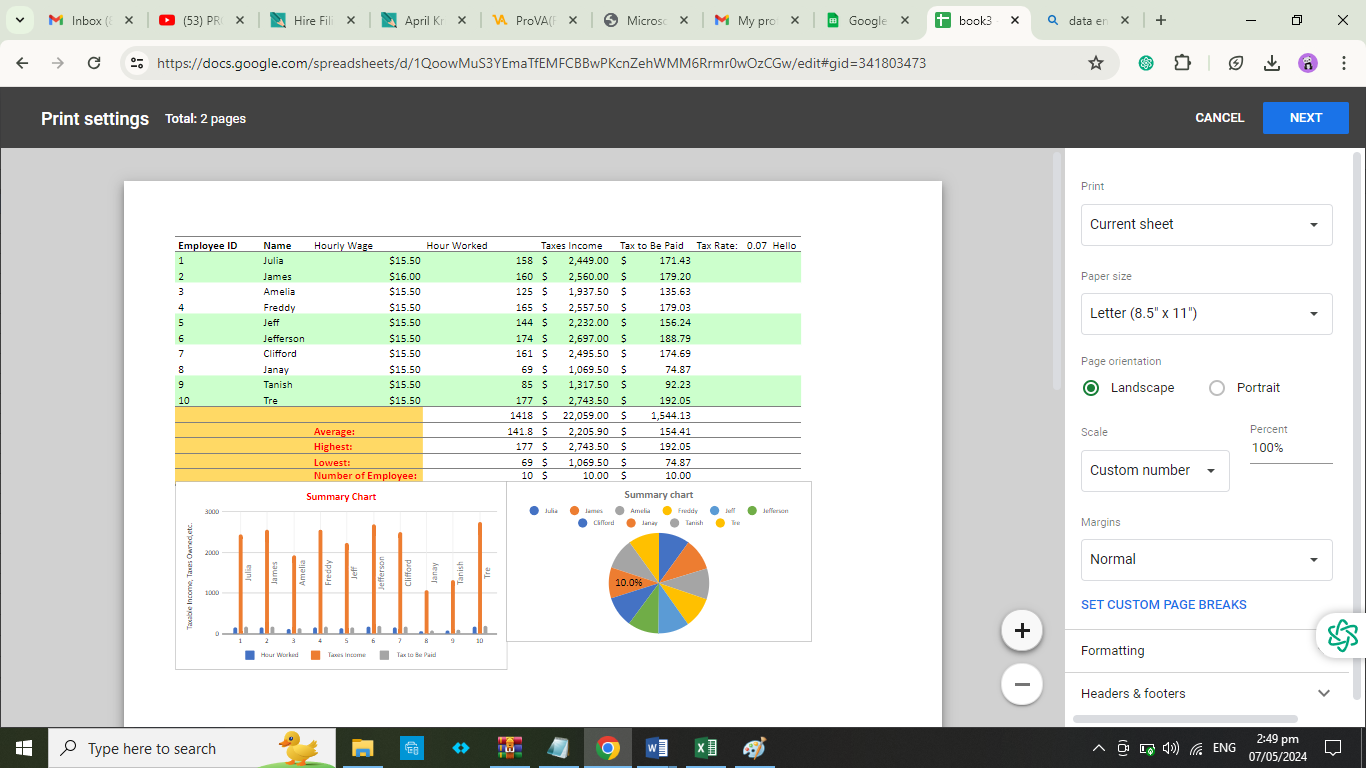Expand the Headers & footers section

pos(1206,694)
